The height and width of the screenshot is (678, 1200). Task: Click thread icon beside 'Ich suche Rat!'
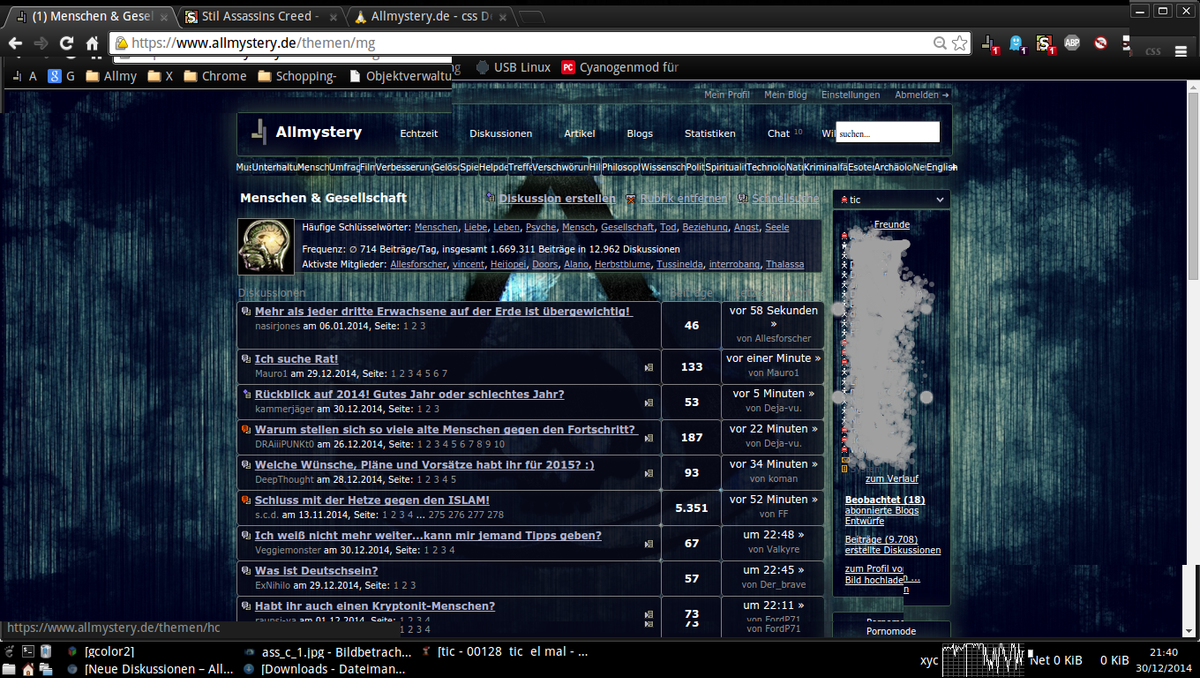(x=246, y=358)
